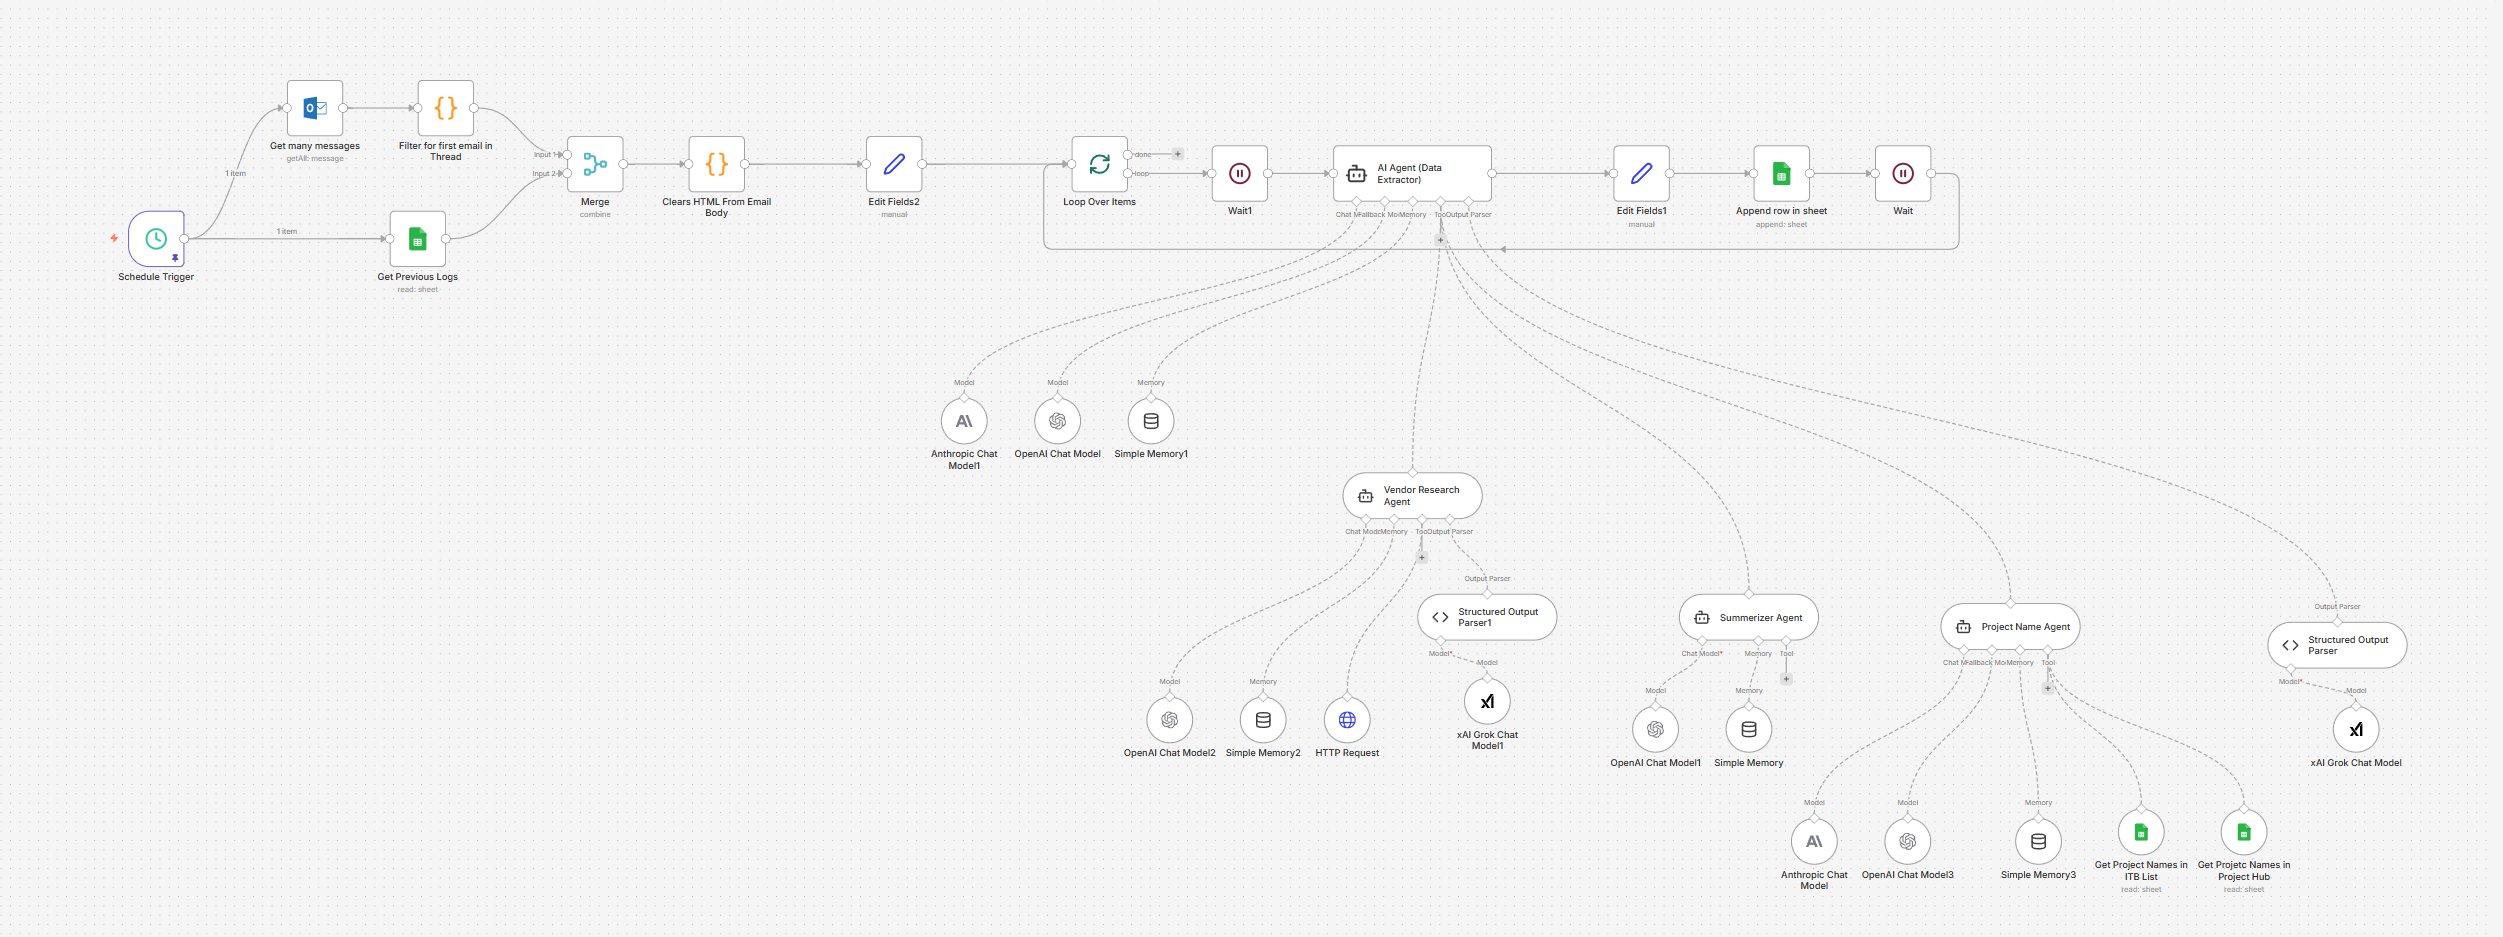
Task: Select the Edit Fields1 pencil node
Action: point(1641,173)
